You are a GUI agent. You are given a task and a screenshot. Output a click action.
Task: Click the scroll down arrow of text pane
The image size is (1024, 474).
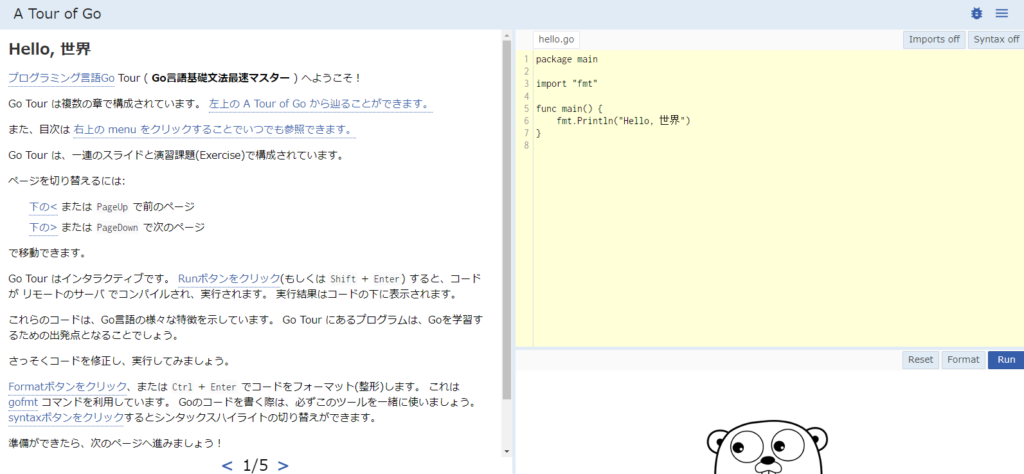[507, 451]
